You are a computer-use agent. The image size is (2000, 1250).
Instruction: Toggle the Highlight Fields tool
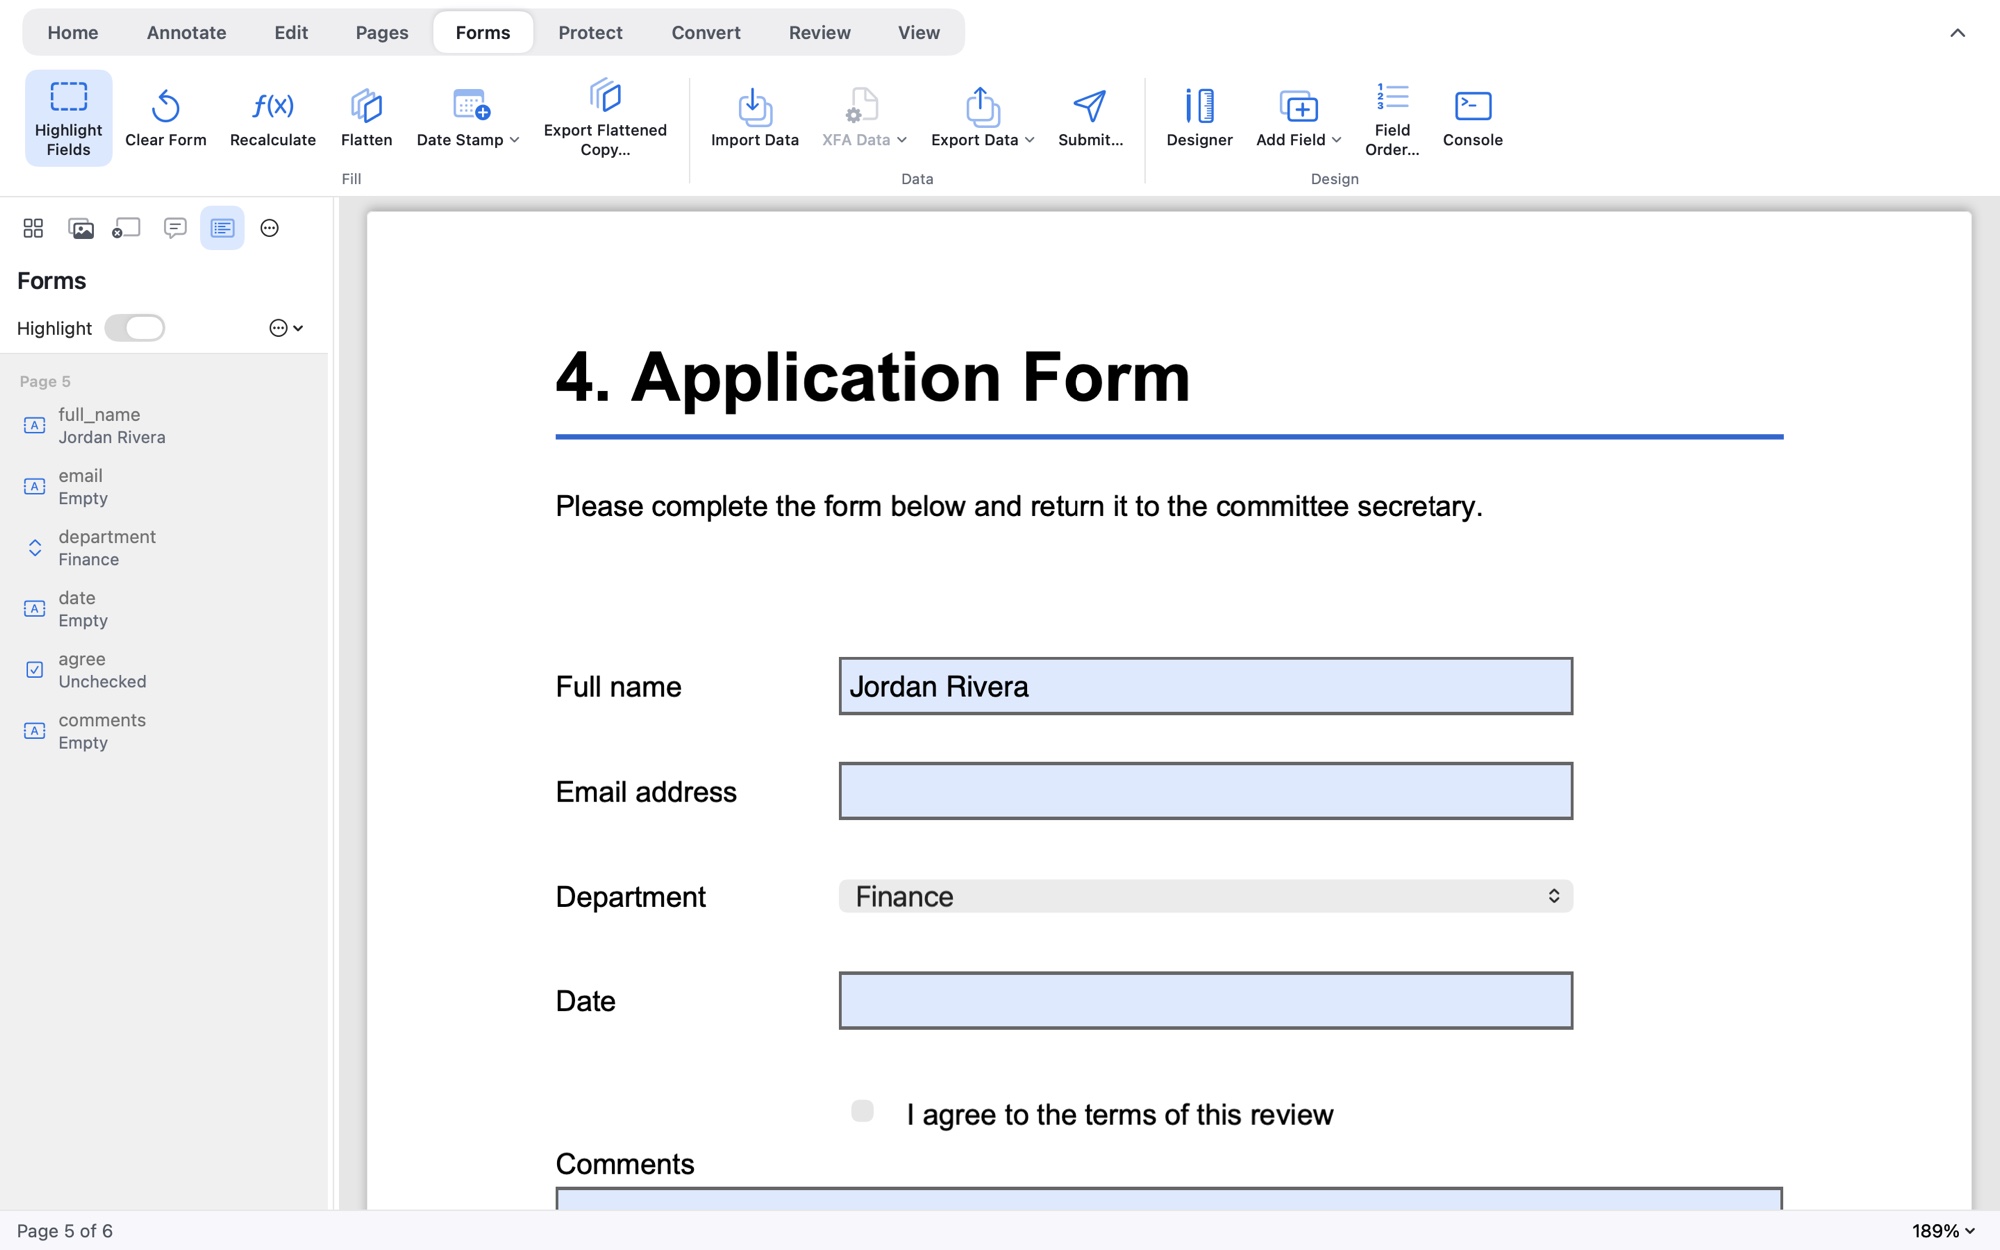tap(68, 118)
